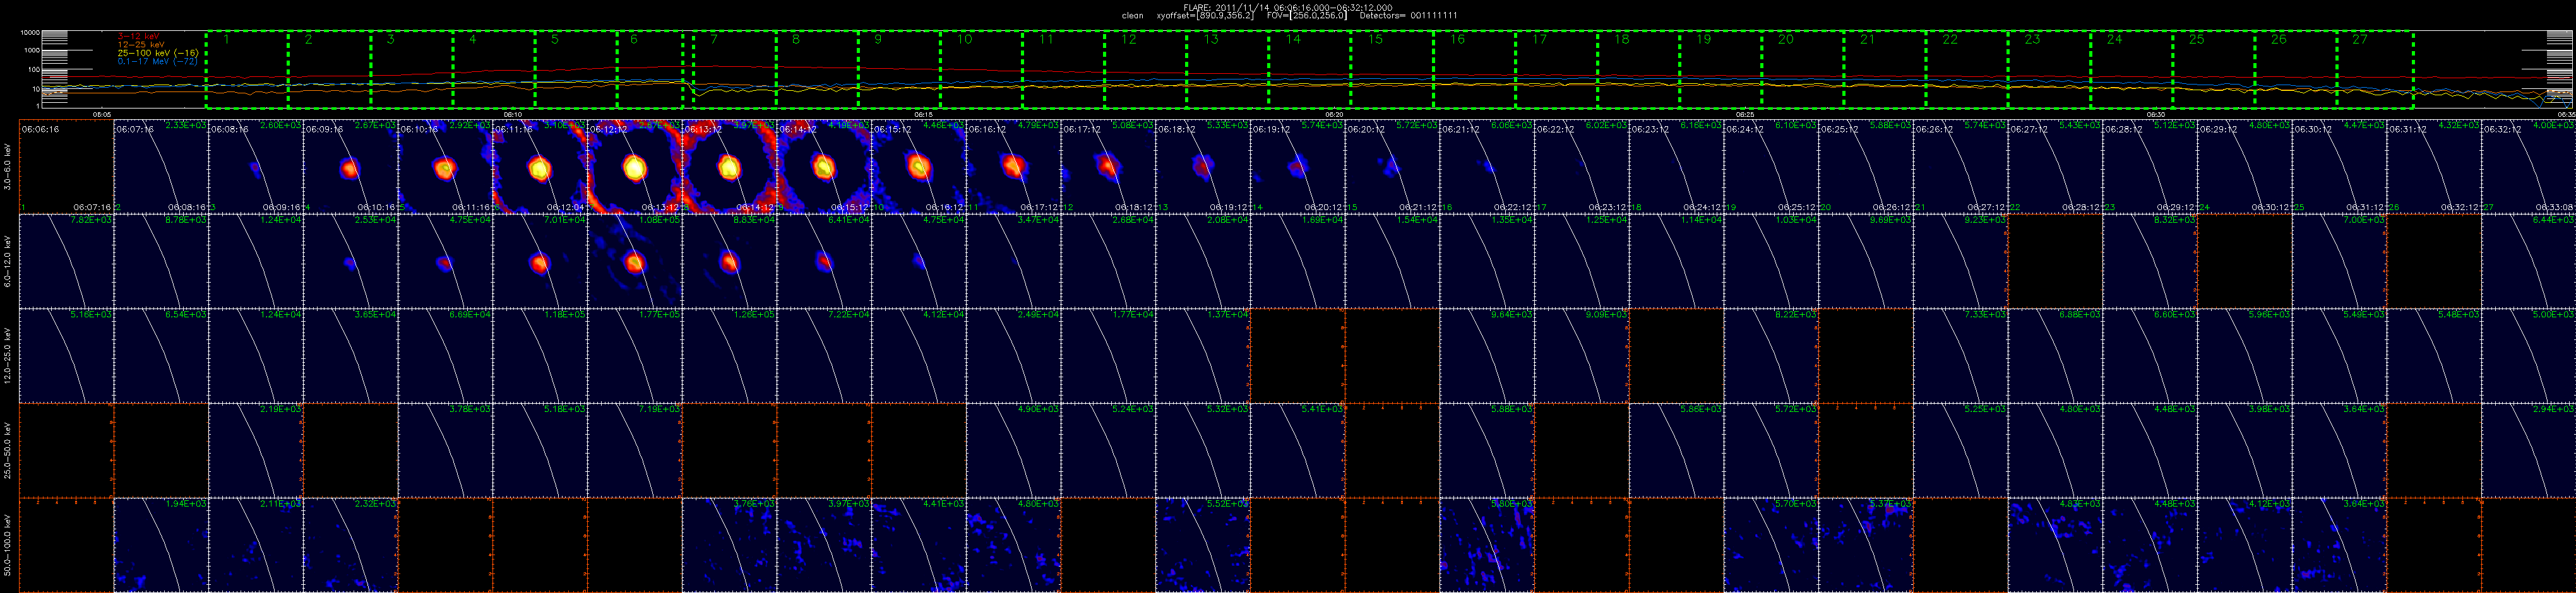Viewport: 2576px width, 593px height.
Task: Click the '06:10' time axis label
Action: [x=512, y=114]
